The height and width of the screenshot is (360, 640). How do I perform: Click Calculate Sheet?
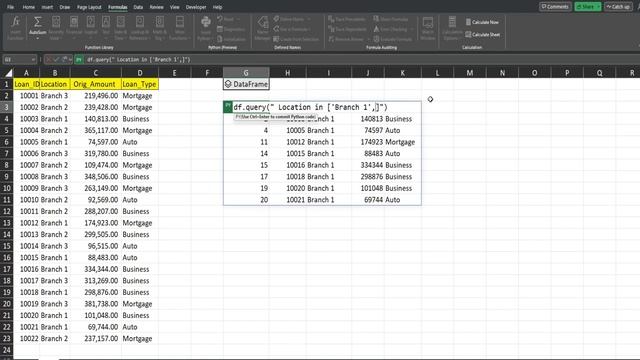point(483,35)
